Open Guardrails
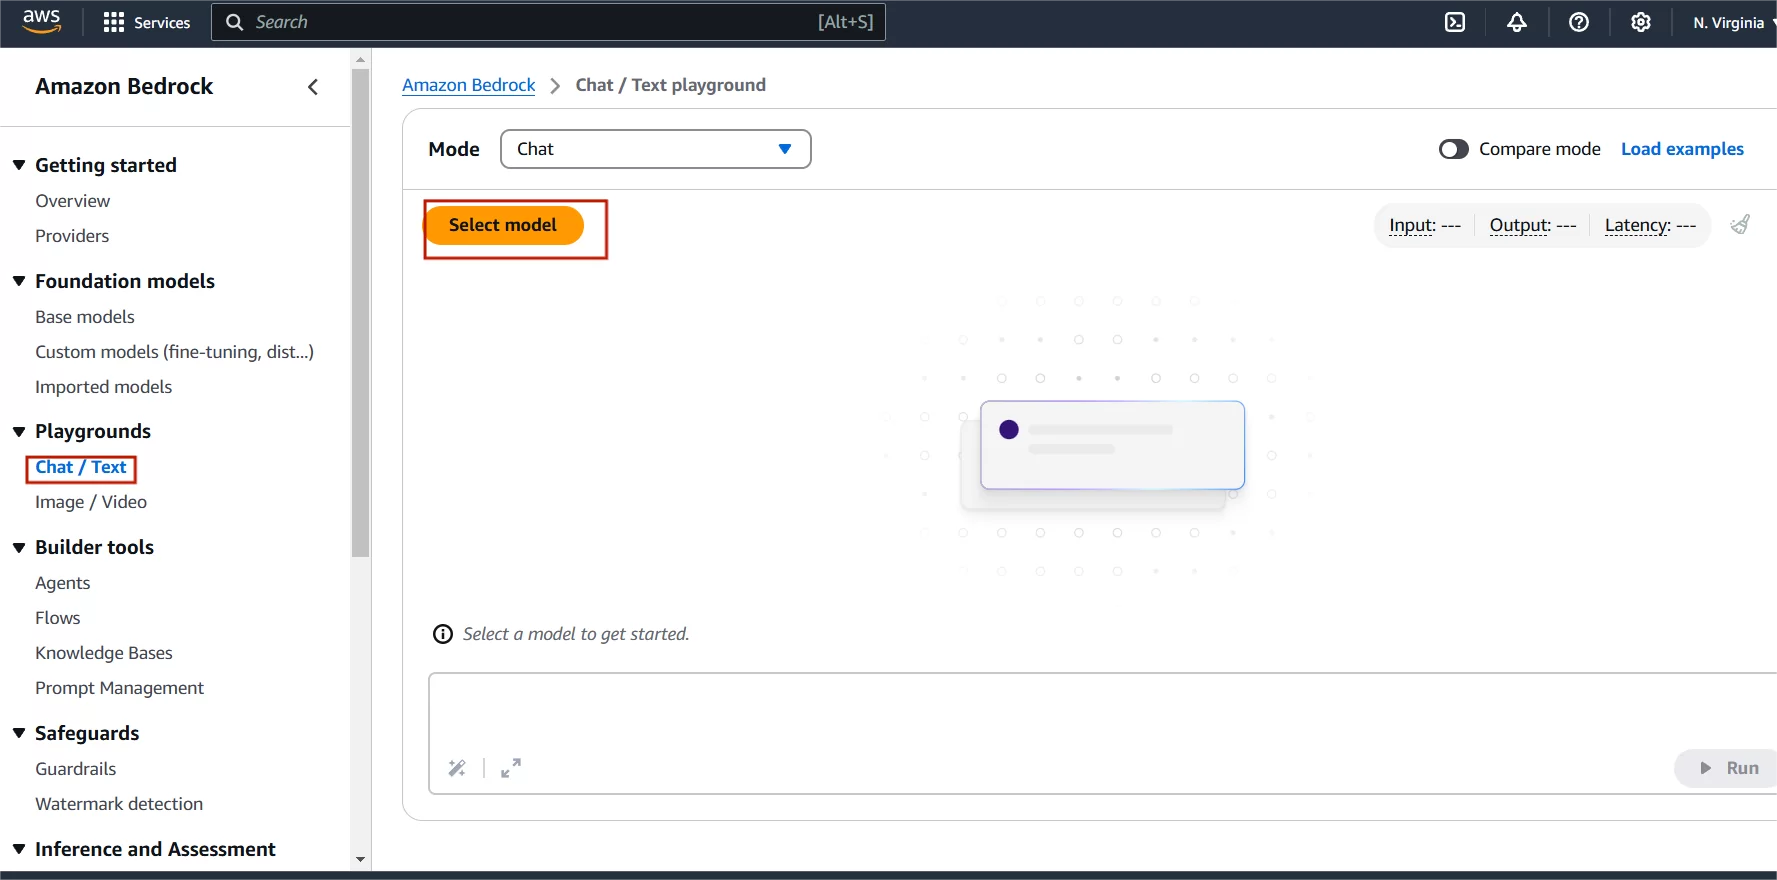This screenshot has width=1777, height=880. tap(76, 769)
